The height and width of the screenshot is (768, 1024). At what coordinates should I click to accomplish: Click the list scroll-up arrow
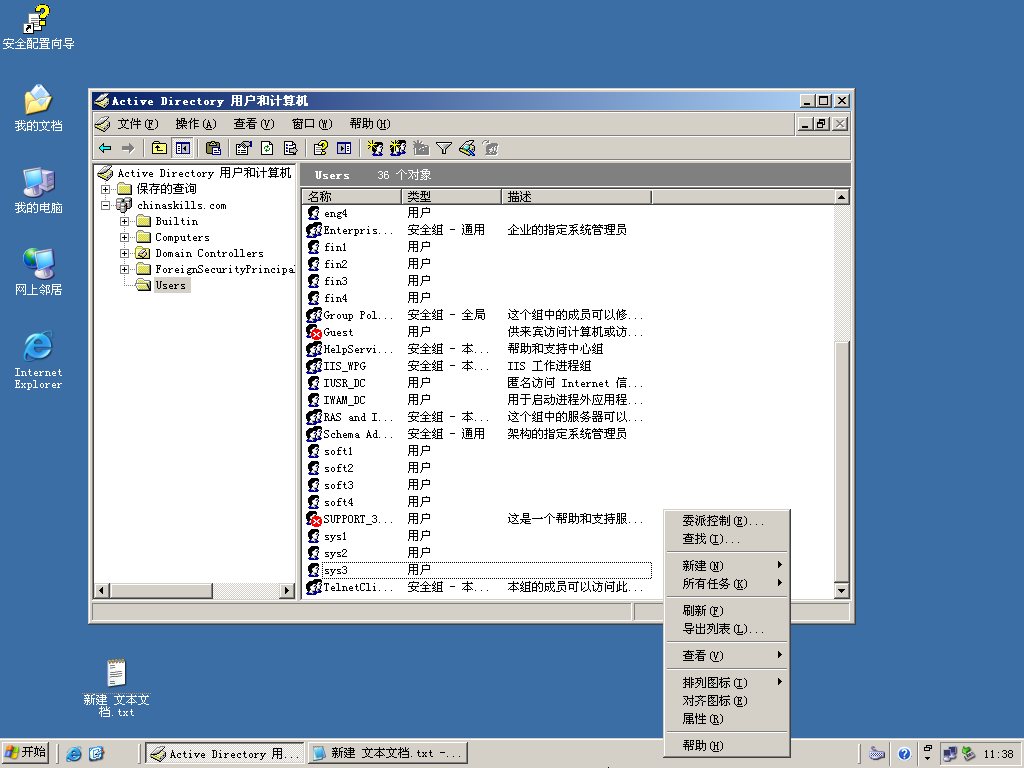pyautogui.click(x=842, y=197)
